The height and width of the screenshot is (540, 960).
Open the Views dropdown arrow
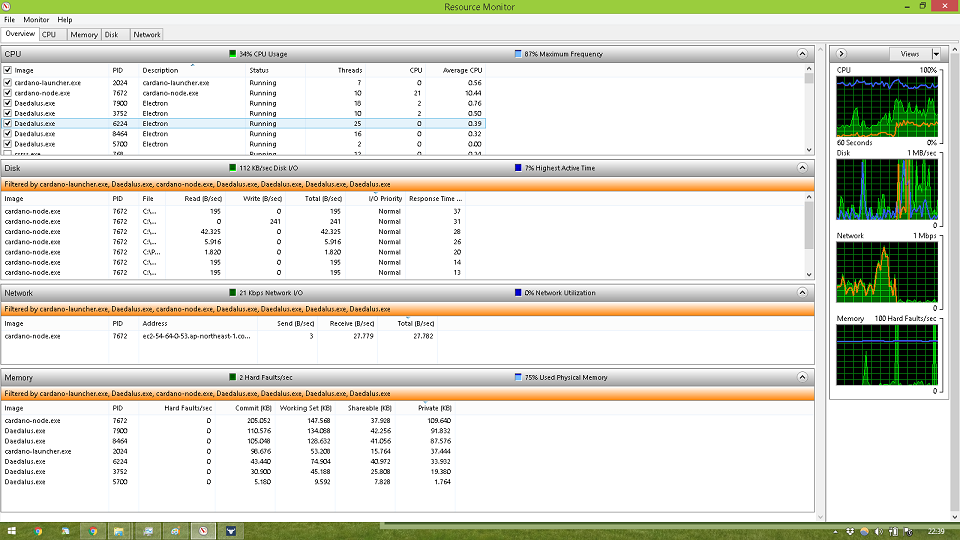pyautogui.click(x=936, y=54)
